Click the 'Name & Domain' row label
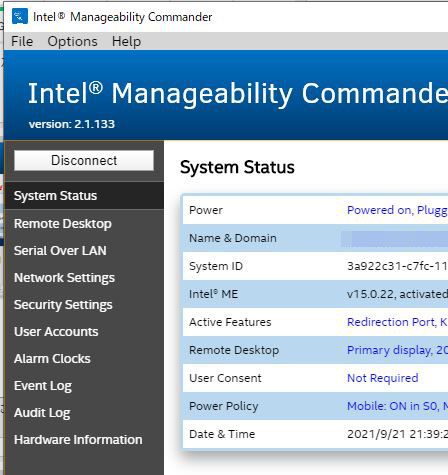The width and height of the screenshot is (448, 475). 233,238
